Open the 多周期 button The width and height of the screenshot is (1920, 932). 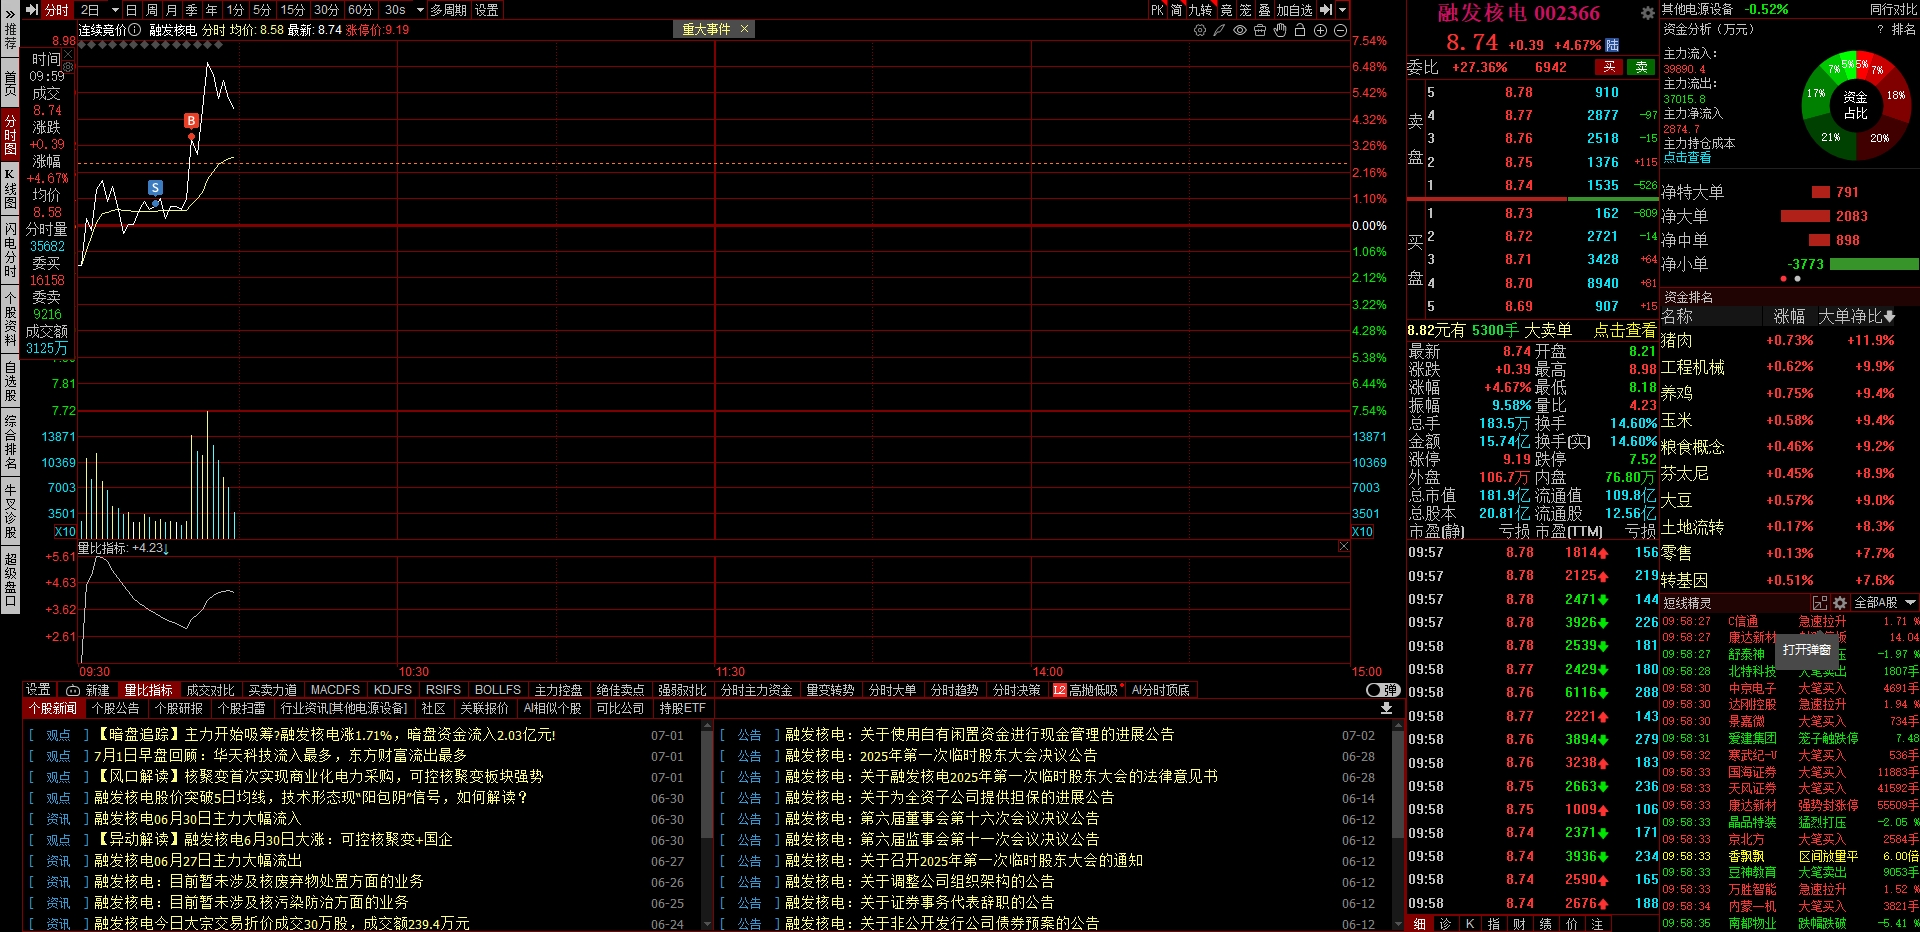pos(449,10)
